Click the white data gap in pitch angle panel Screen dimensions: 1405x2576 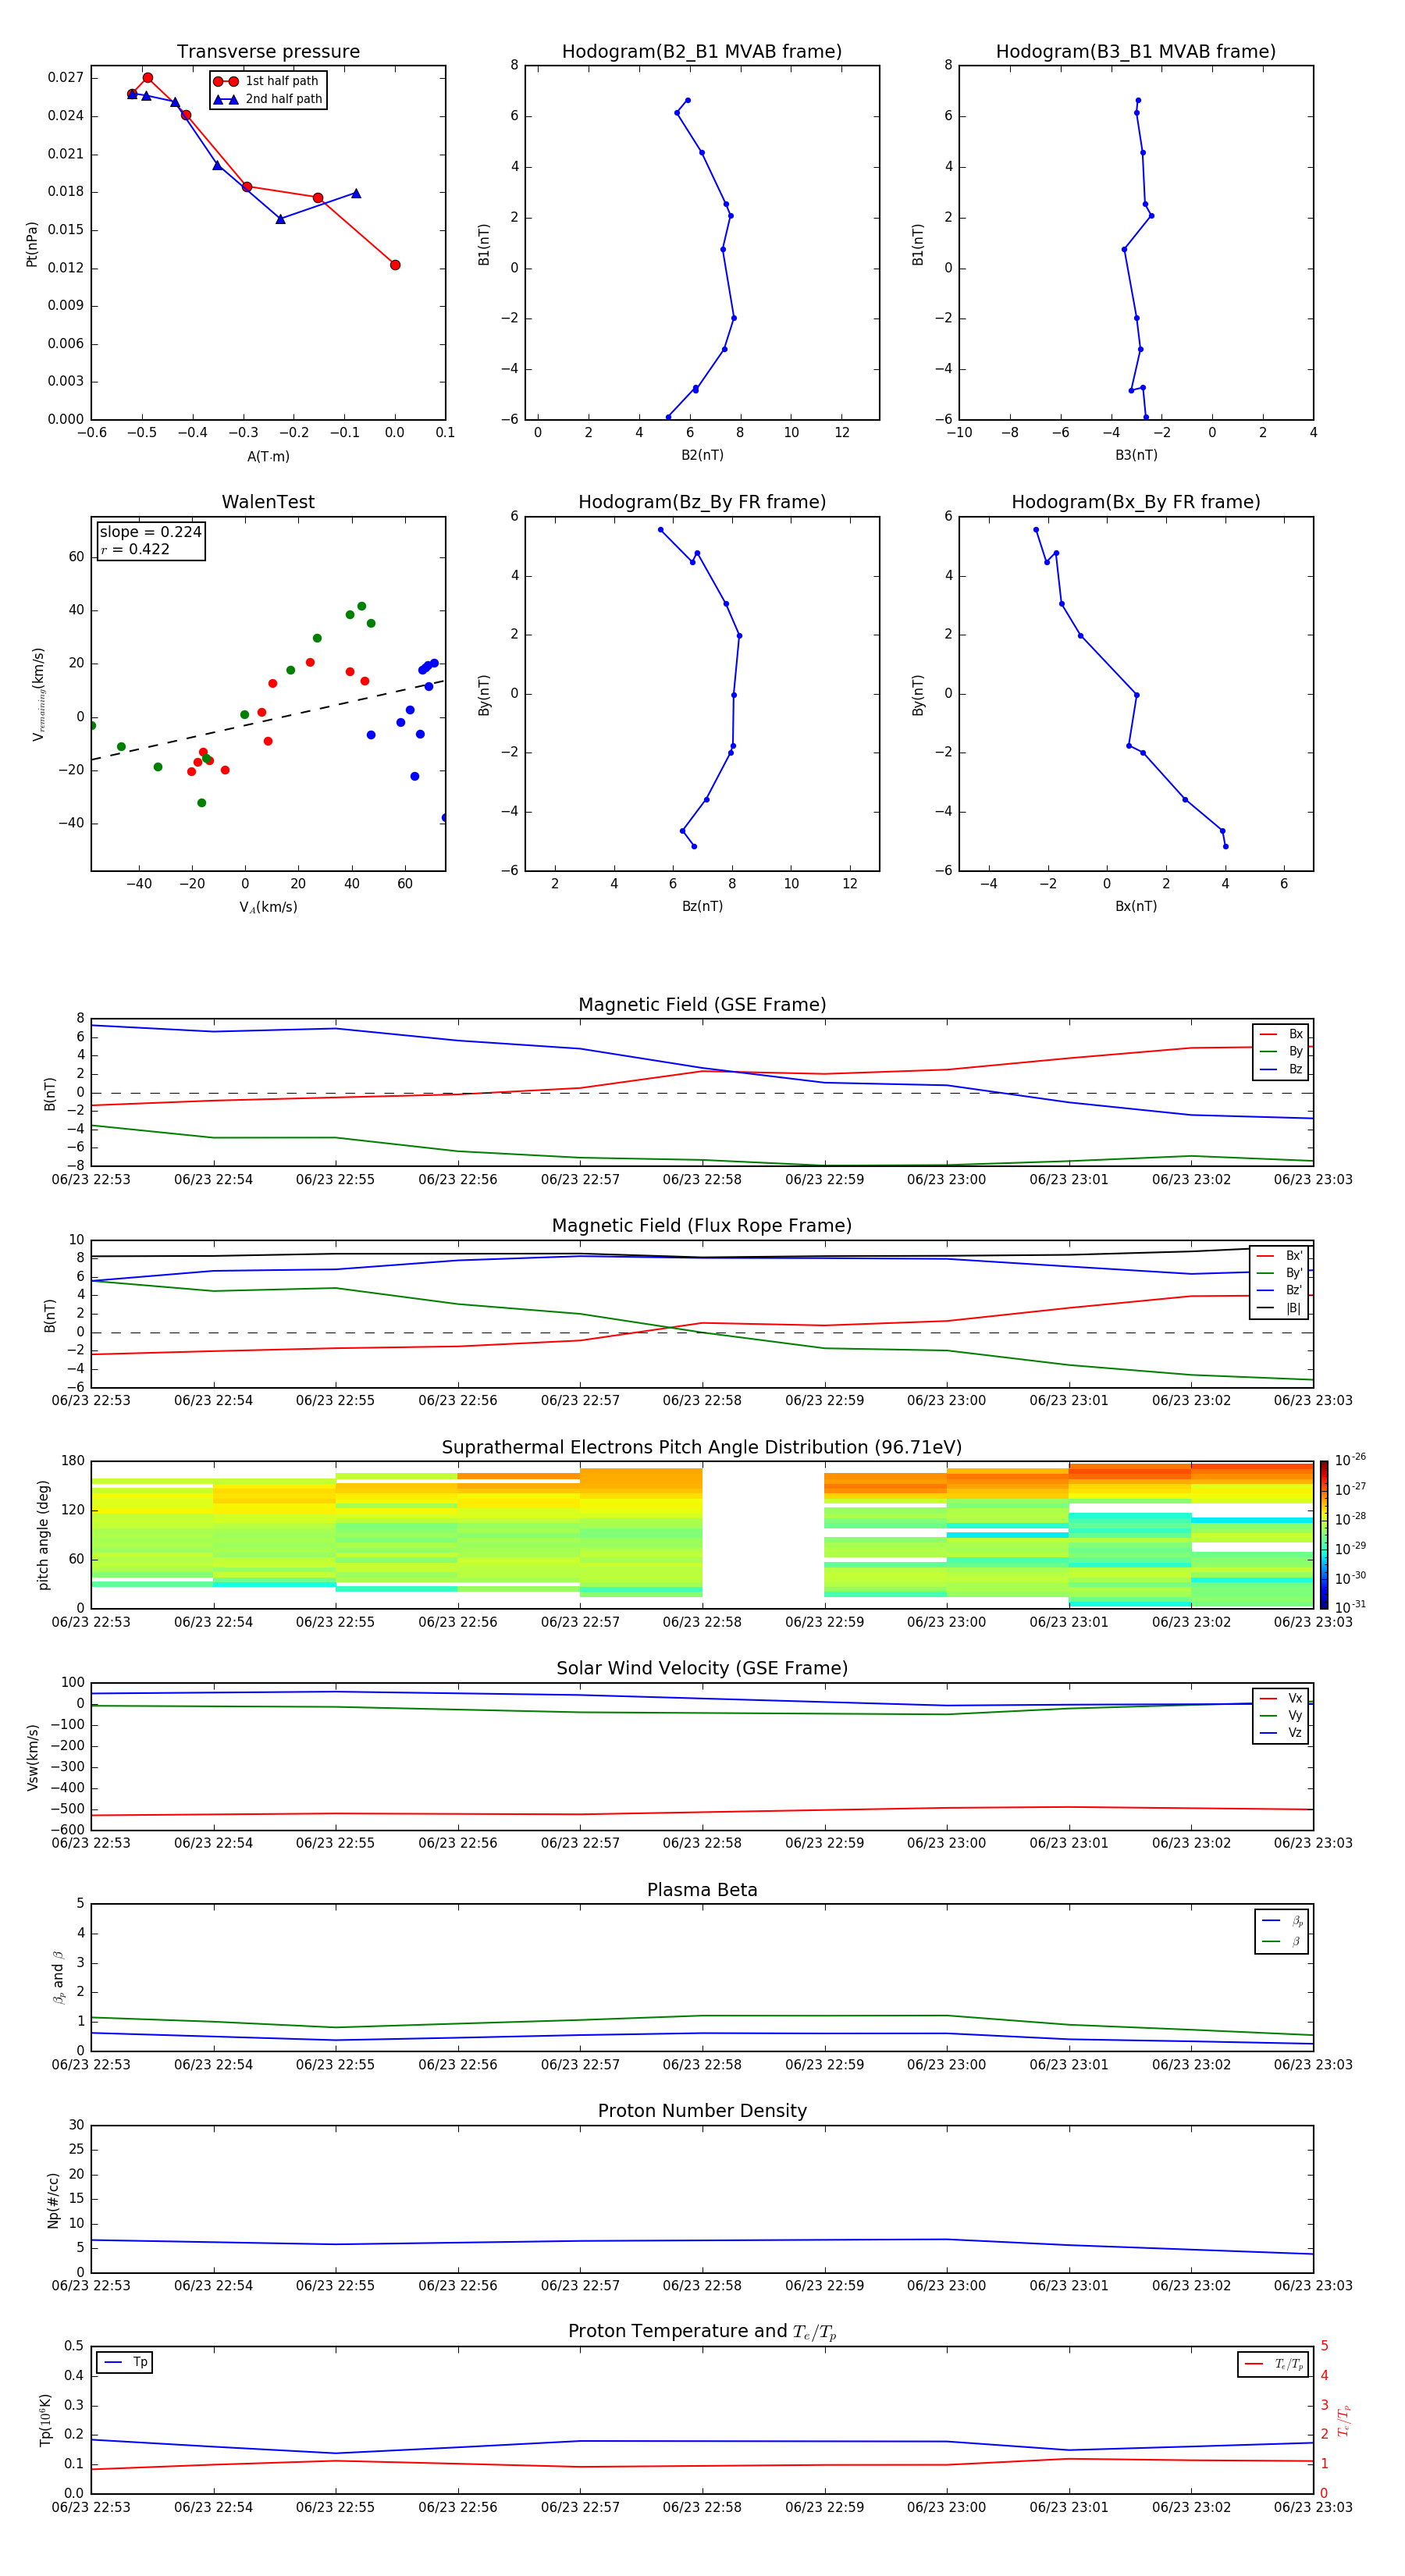coord(763,1535)
